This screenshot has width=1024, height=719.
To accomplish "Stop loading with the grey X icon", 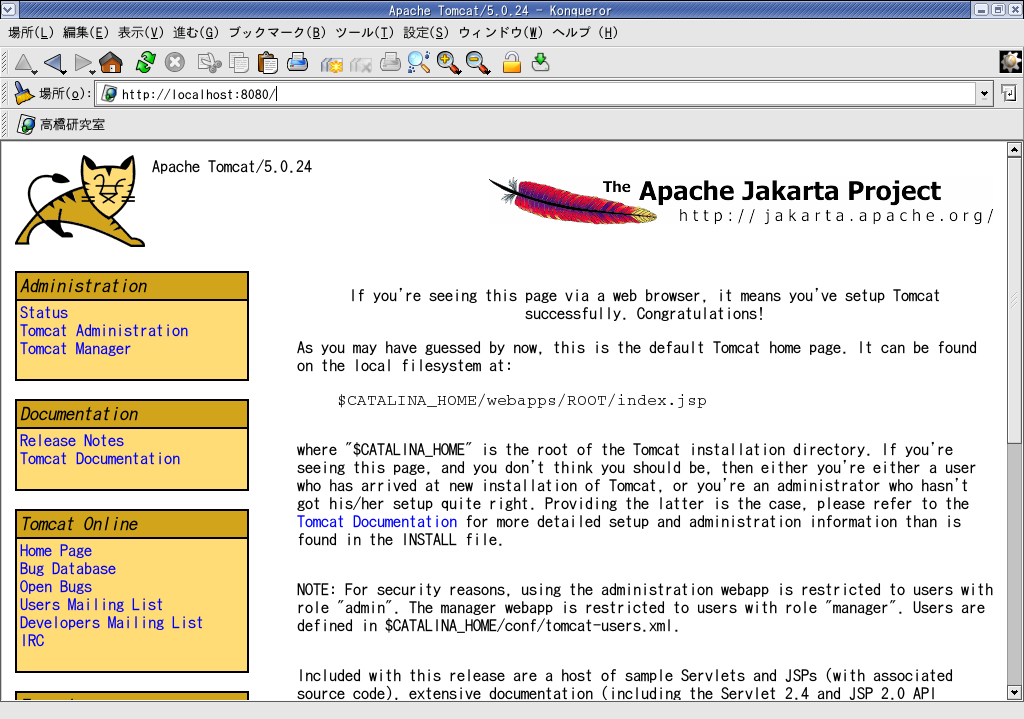I will [174, 63].
